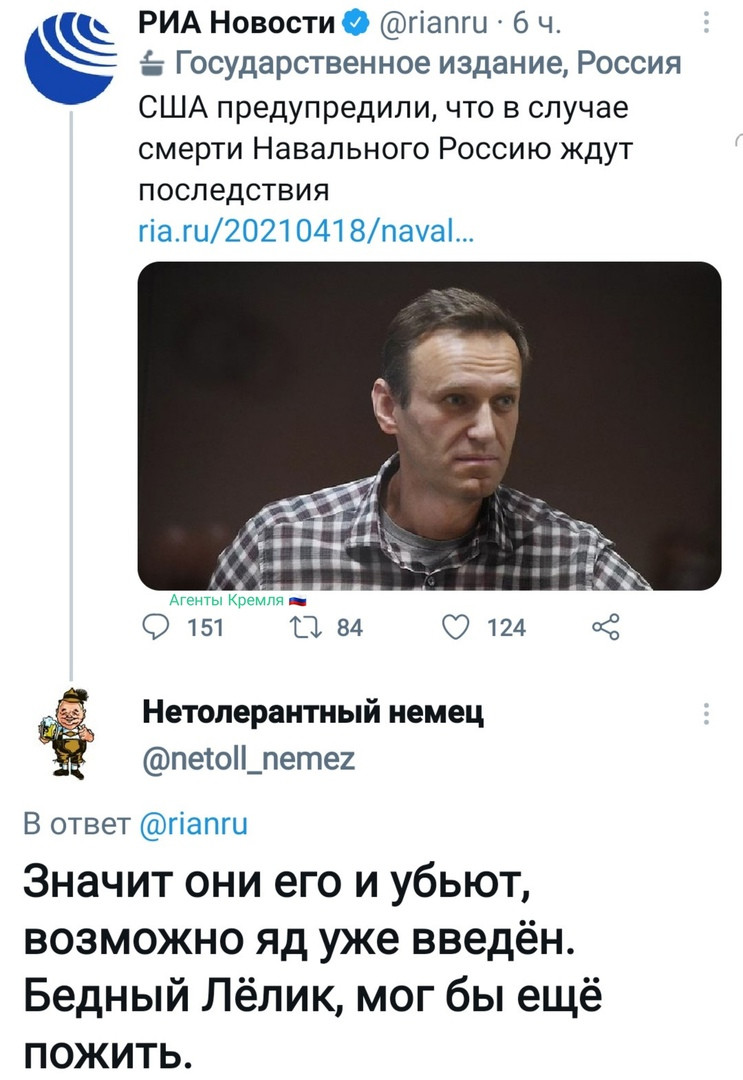Viewport: 743px width, 1080px height.
Task: Click the blue verified badge
Action: click(x=355, y=24)
